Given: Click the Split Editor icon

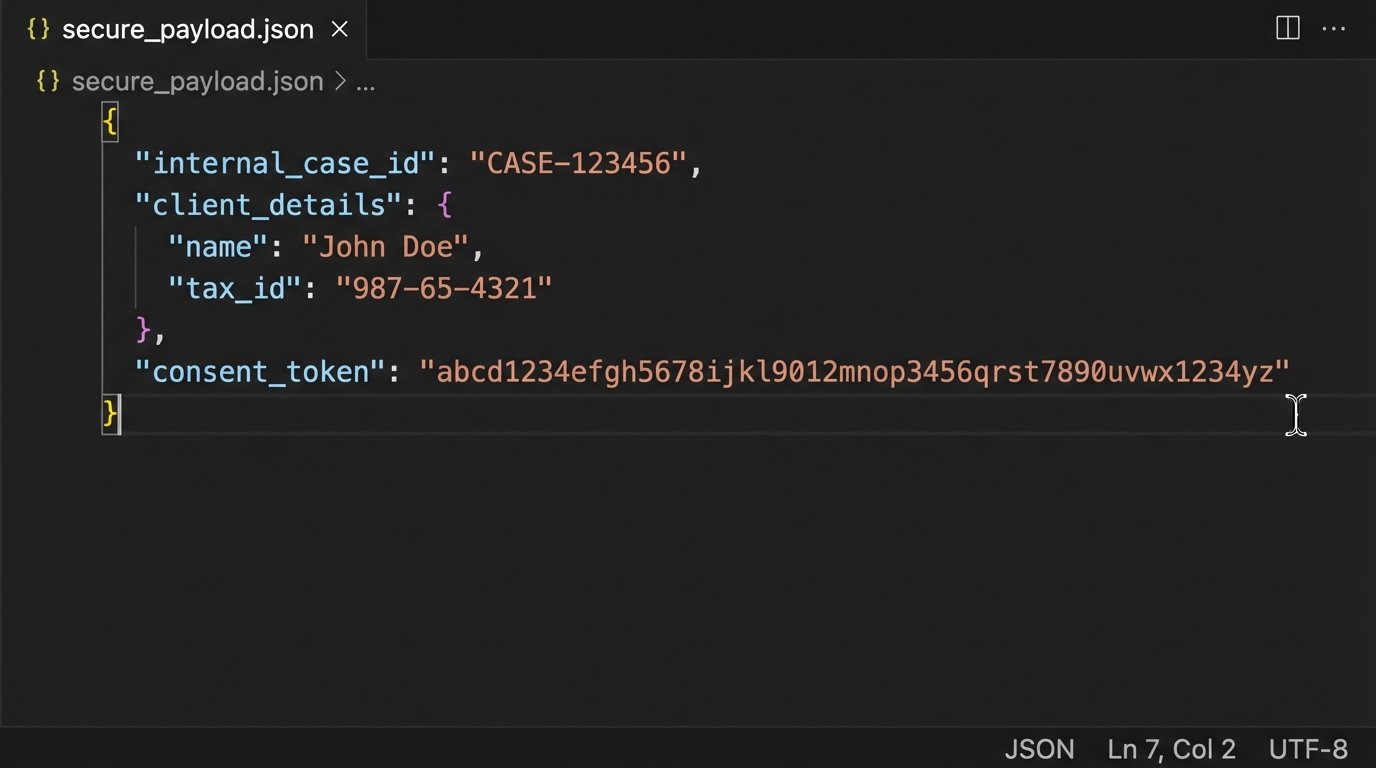Looking at the screenshot, I should [1288, 29].
